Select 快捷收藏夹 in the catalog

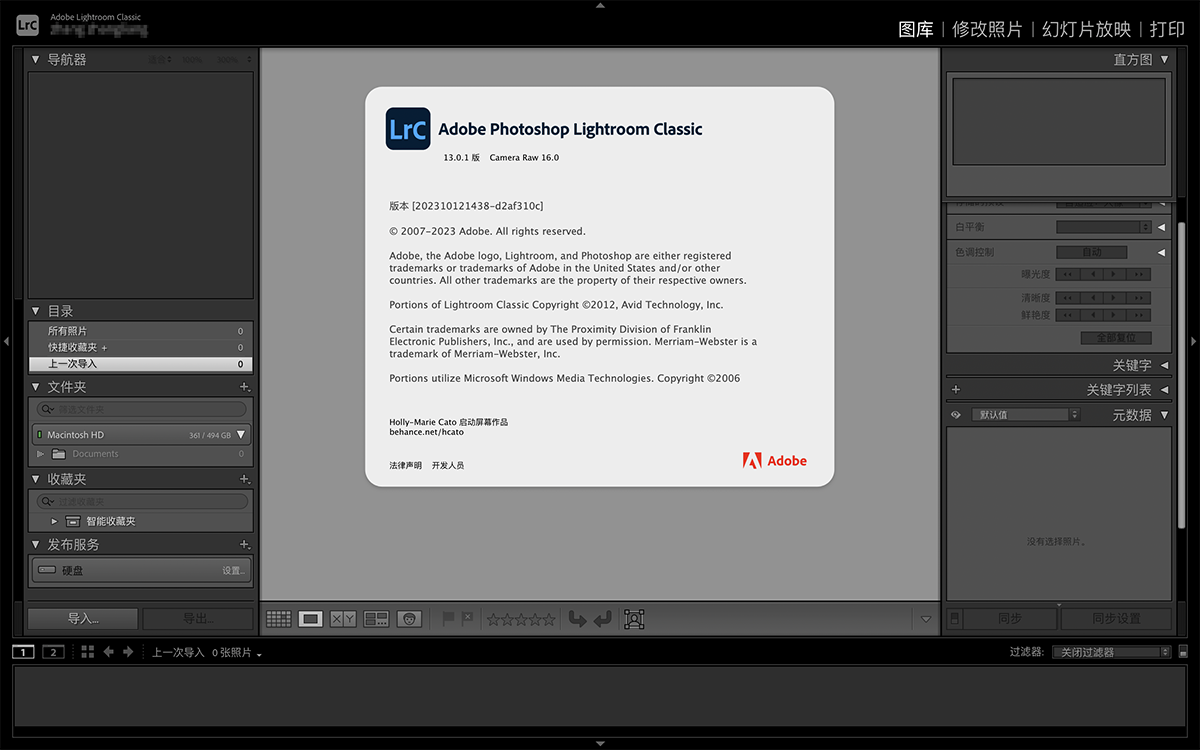click(140, 347)
